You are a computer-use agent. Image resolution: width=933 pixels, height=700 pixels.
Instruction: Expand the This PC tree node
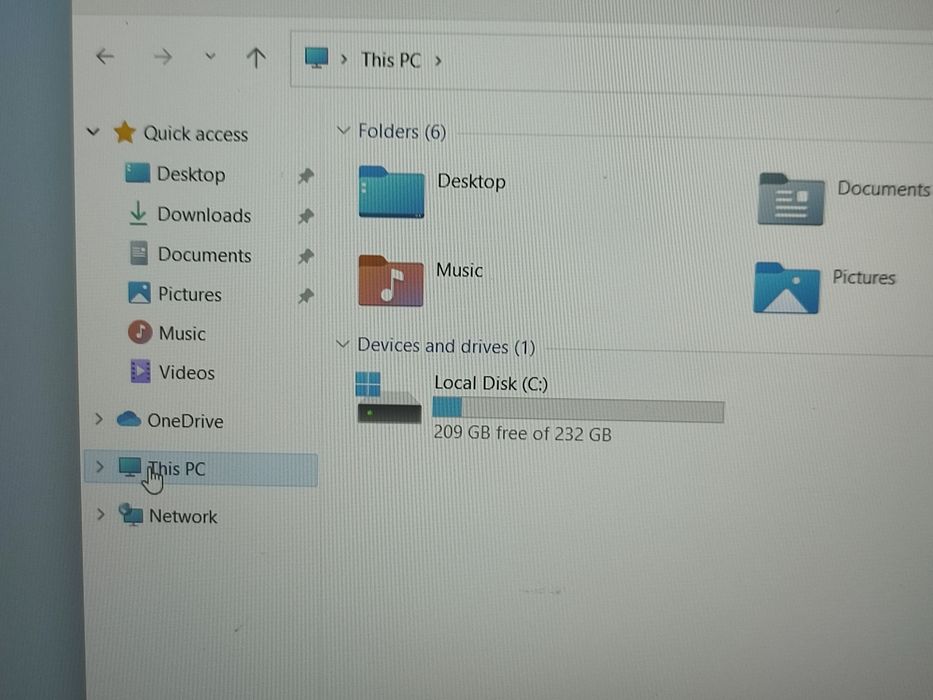tap(99, 467)
